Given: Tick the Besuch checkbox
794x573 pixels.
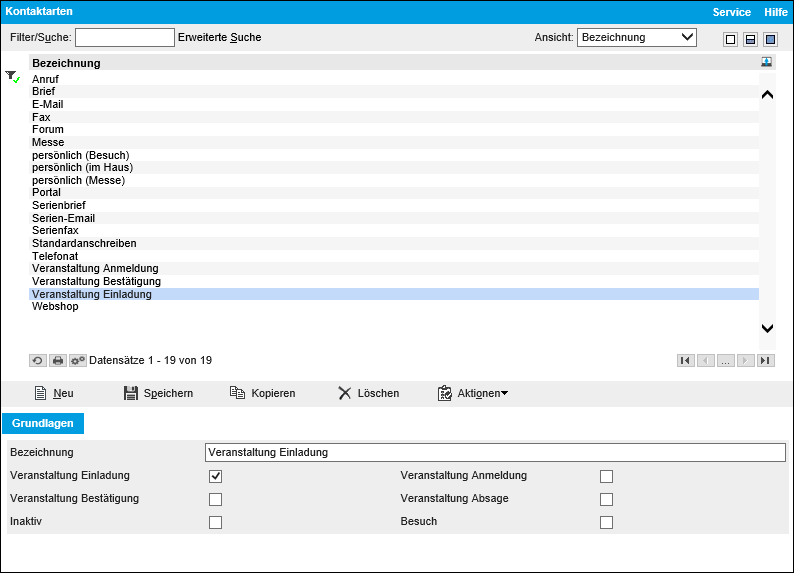Looking at the screenshot, I should pyautogui.click(x=606, y=522).
